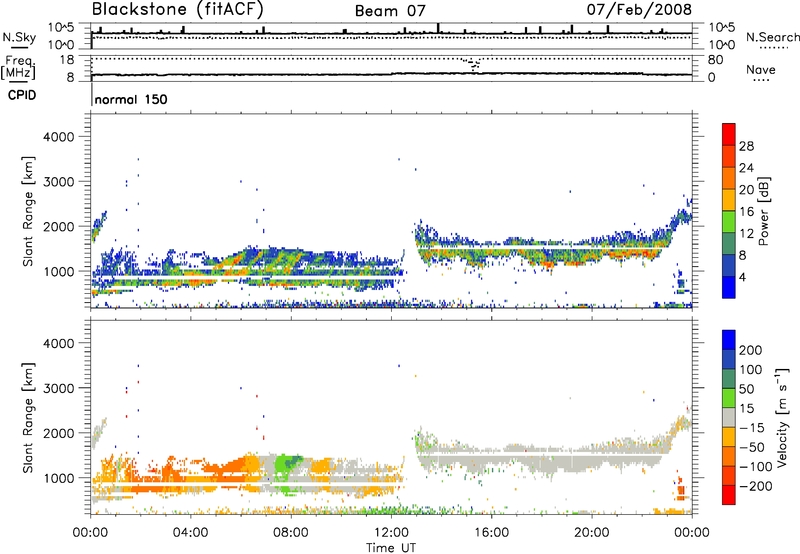The image size is (800, 554).
Task: Click the "80" Nave scale tick value
Action: click(x=715, y=60)
